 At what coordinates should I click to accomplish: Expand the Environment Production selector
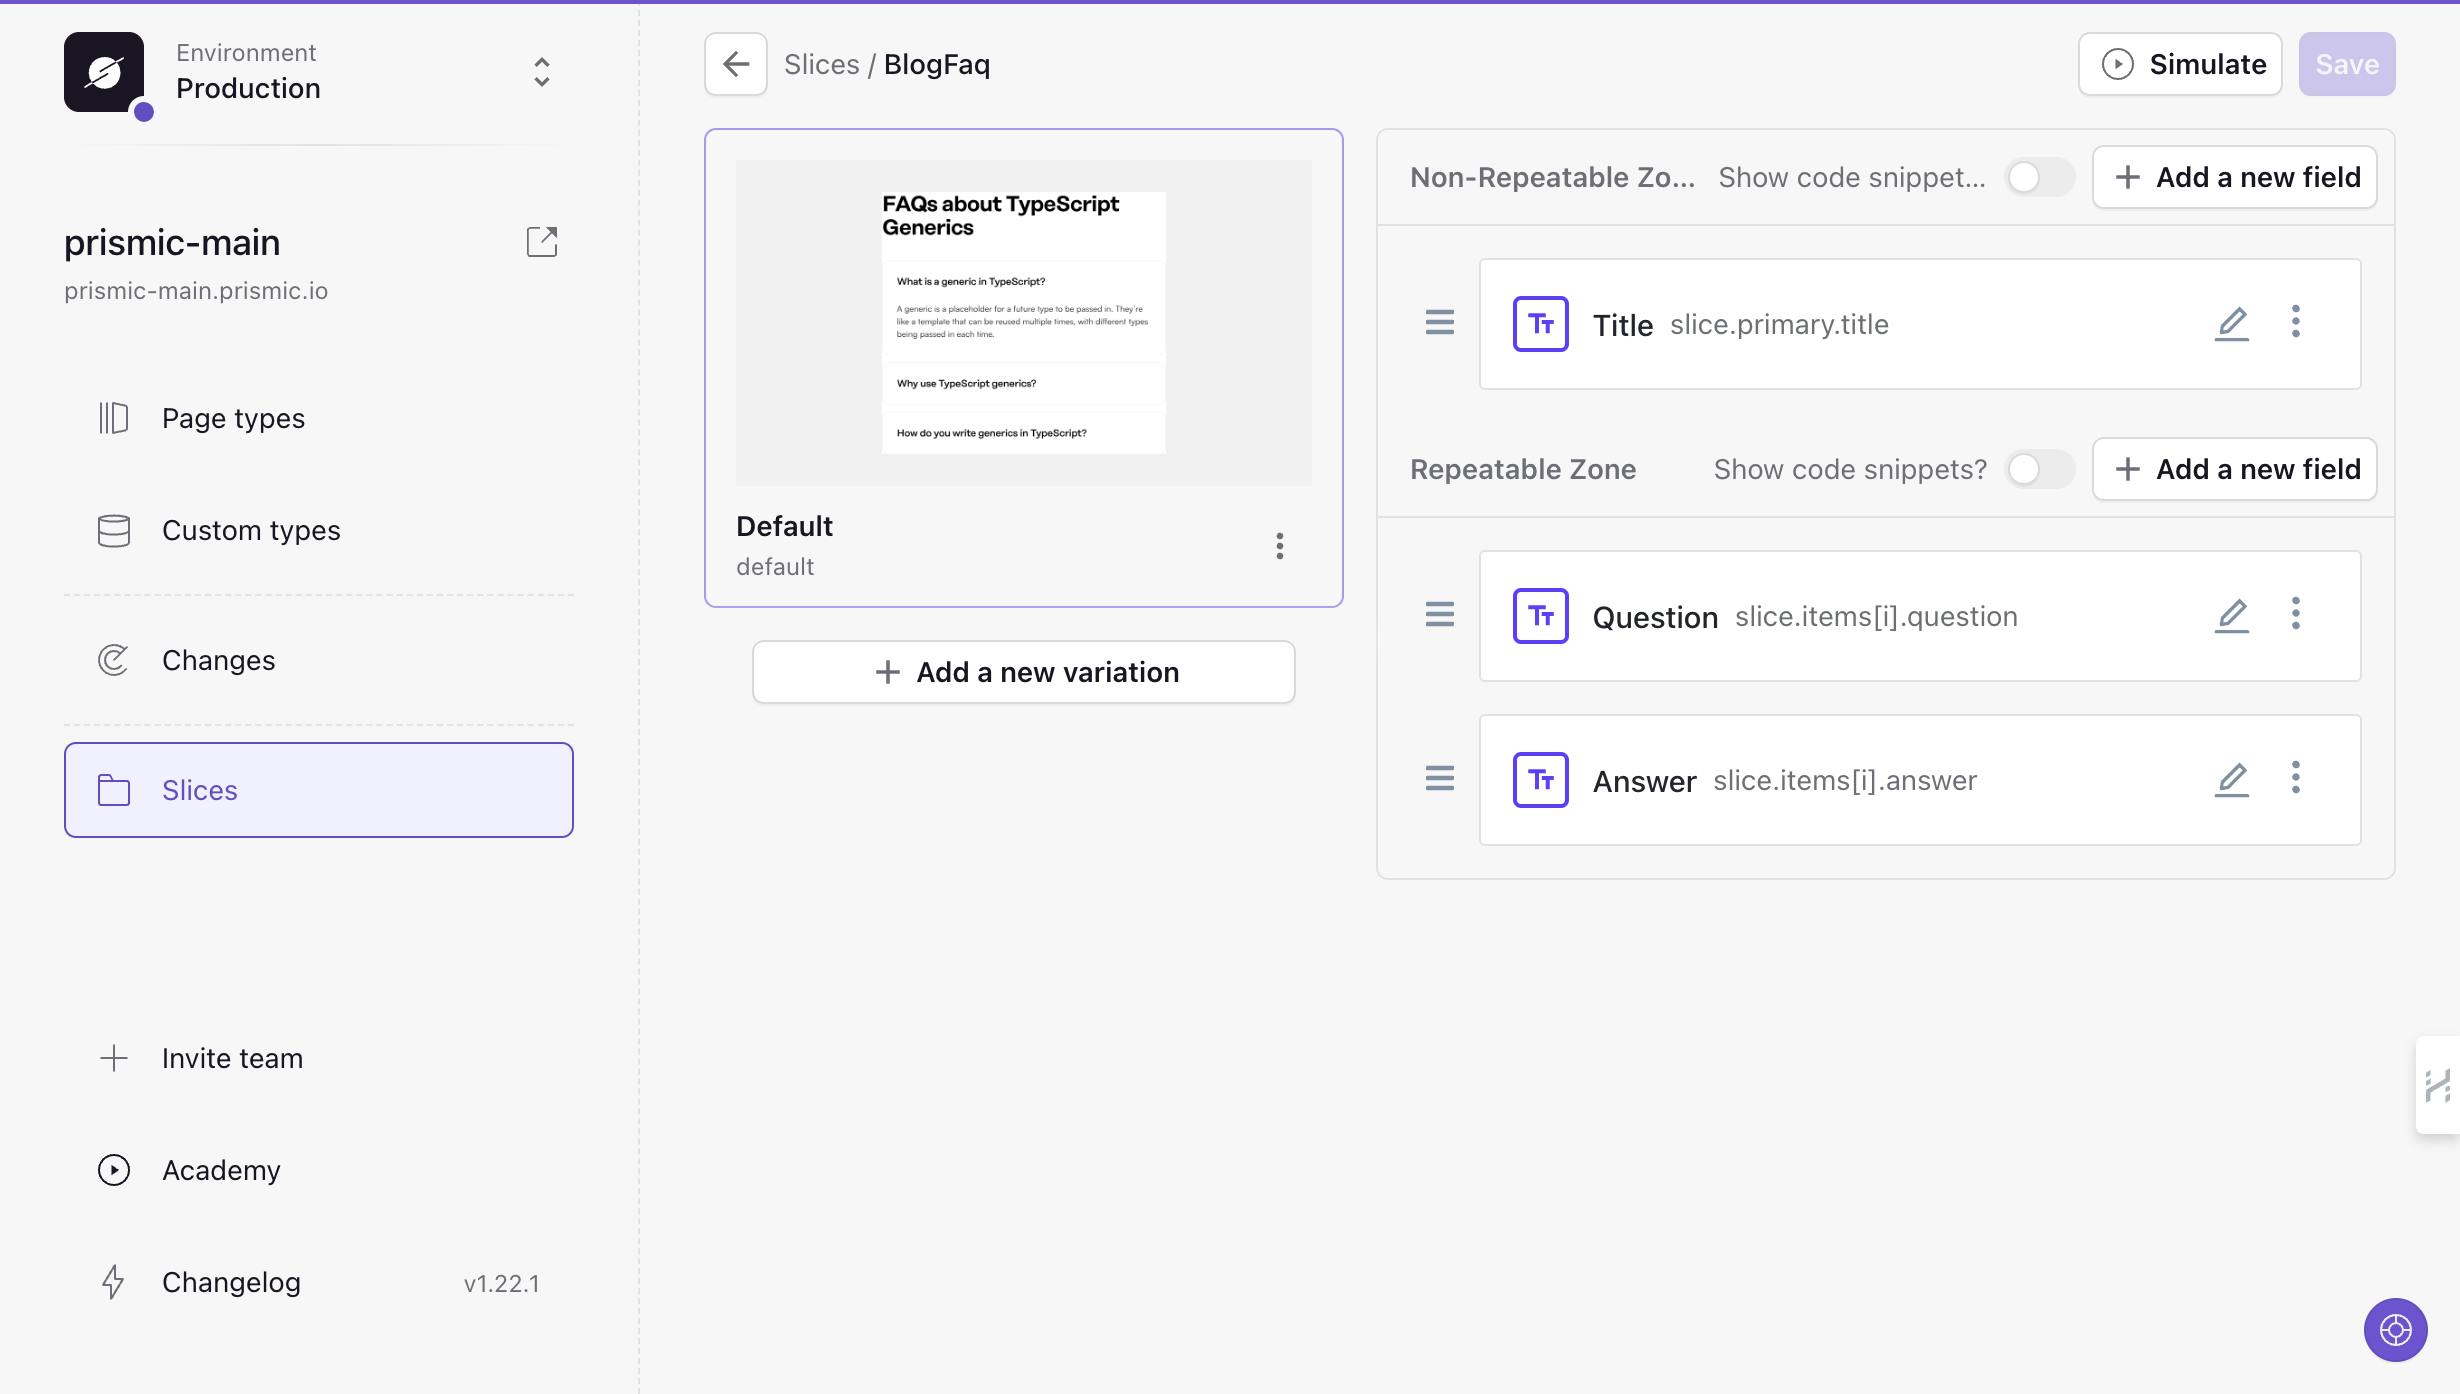(541, 72)
